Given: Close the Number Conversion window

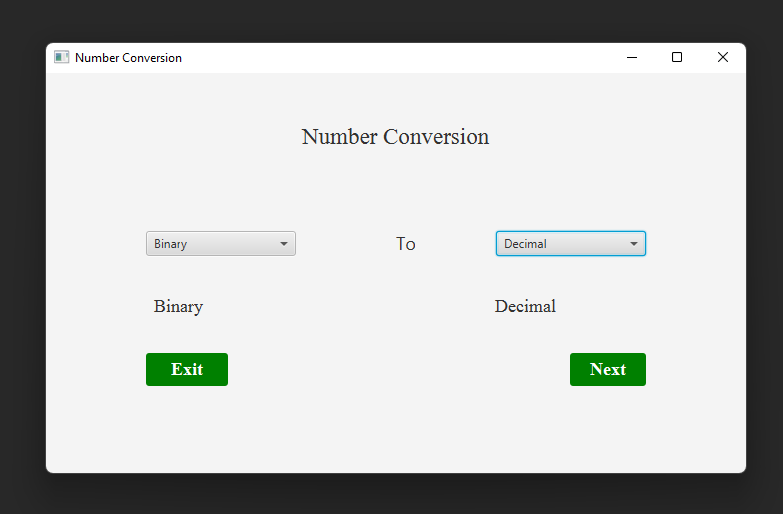Looking at the screenshot, I should [723, 57].
